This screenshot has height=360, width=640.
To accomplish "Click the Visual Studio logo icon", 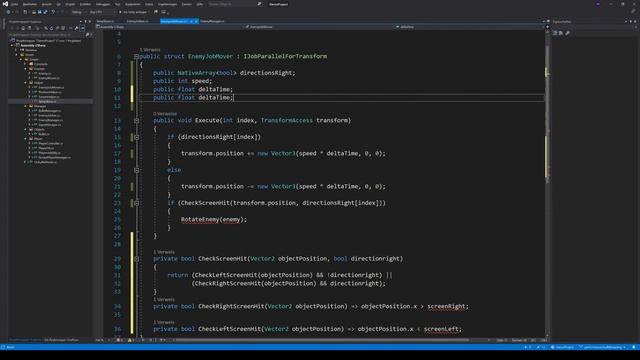I will pyautogui.click(x=5, y=4).
